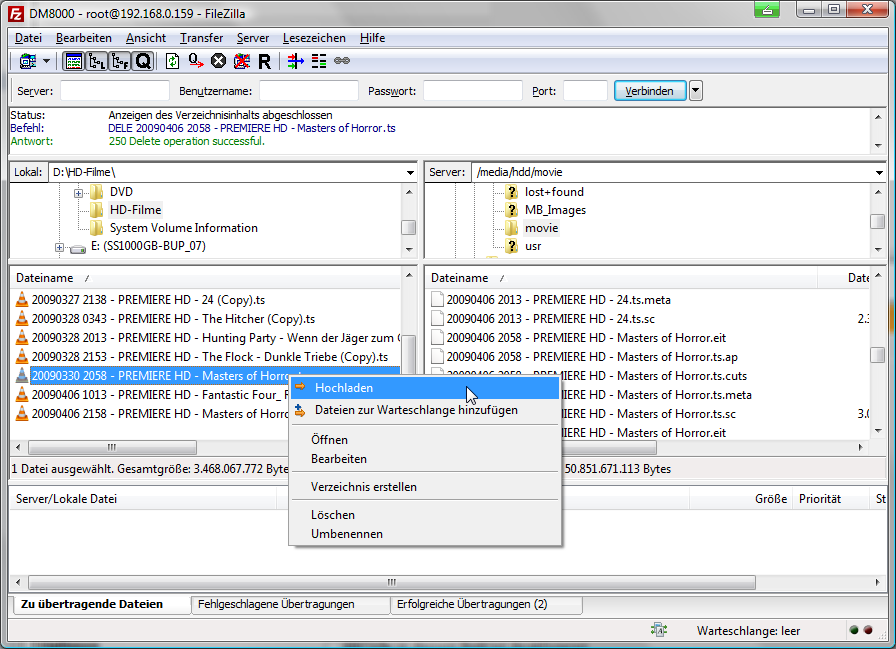Disconnect from server icon
This screenshot has height=649, width=896.
coord(242,61)
